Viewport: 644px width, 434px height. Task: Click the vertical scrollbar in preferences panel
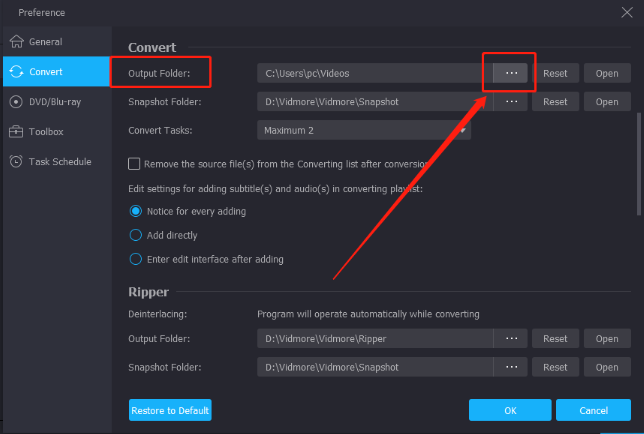[x=639, y=164]
